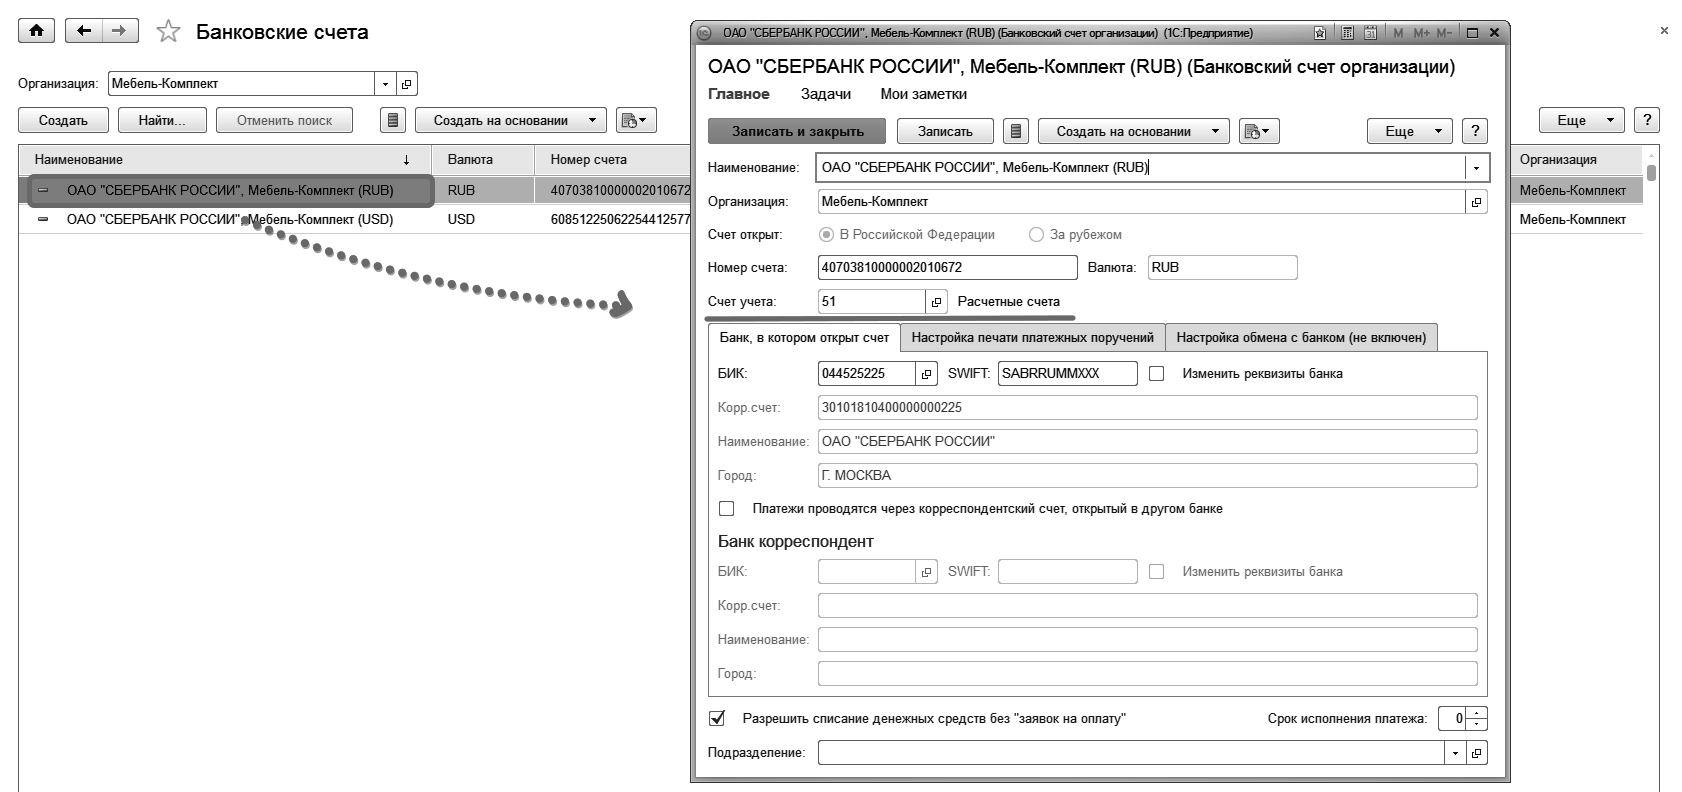This screenshot has width=1682, height=792.
Task: Select the Банк, в котором открыт счет tab
Action: pyautogui.click(x=804, y=338)
